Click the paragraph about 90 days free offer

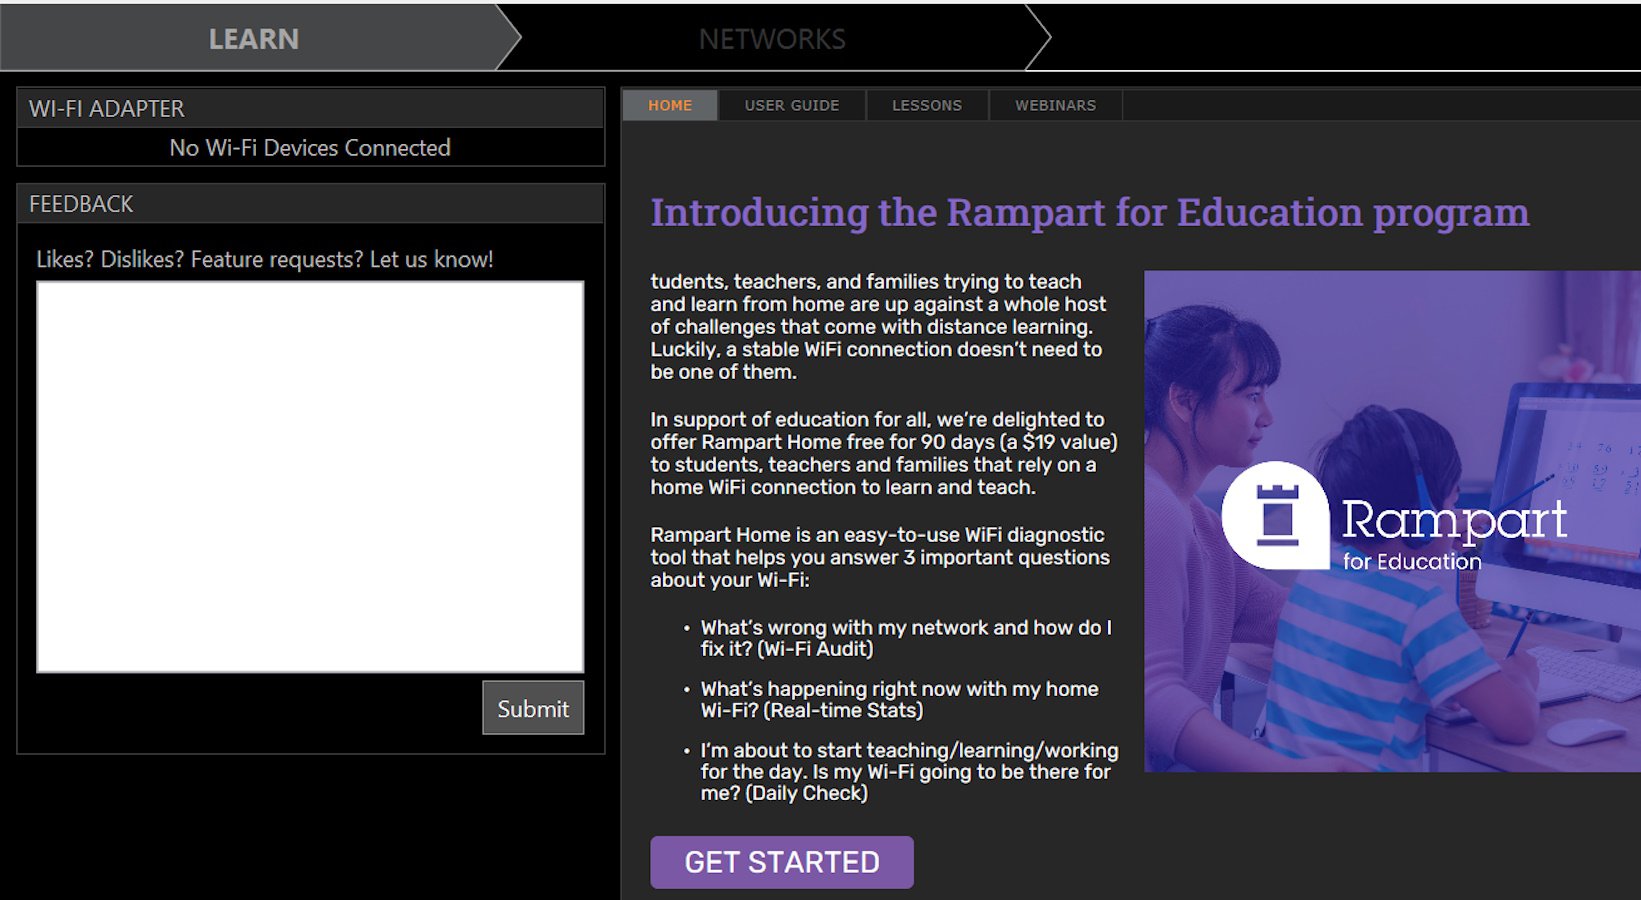pos(884,453)
